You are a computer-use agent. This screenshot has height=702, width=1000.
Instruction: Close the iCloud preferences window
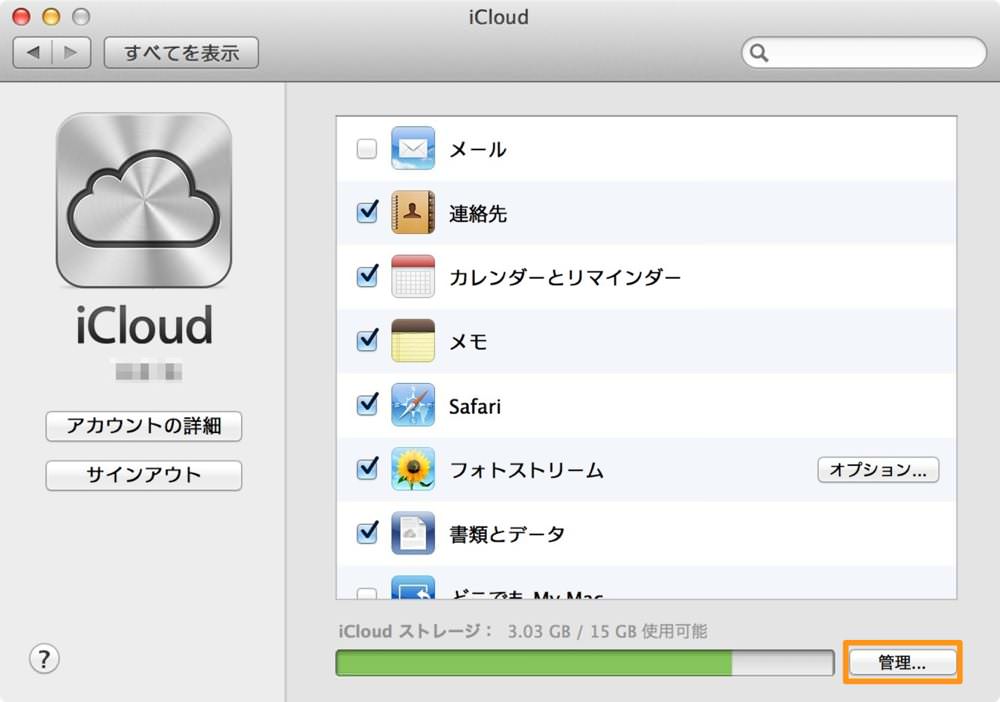coord(21,17)
